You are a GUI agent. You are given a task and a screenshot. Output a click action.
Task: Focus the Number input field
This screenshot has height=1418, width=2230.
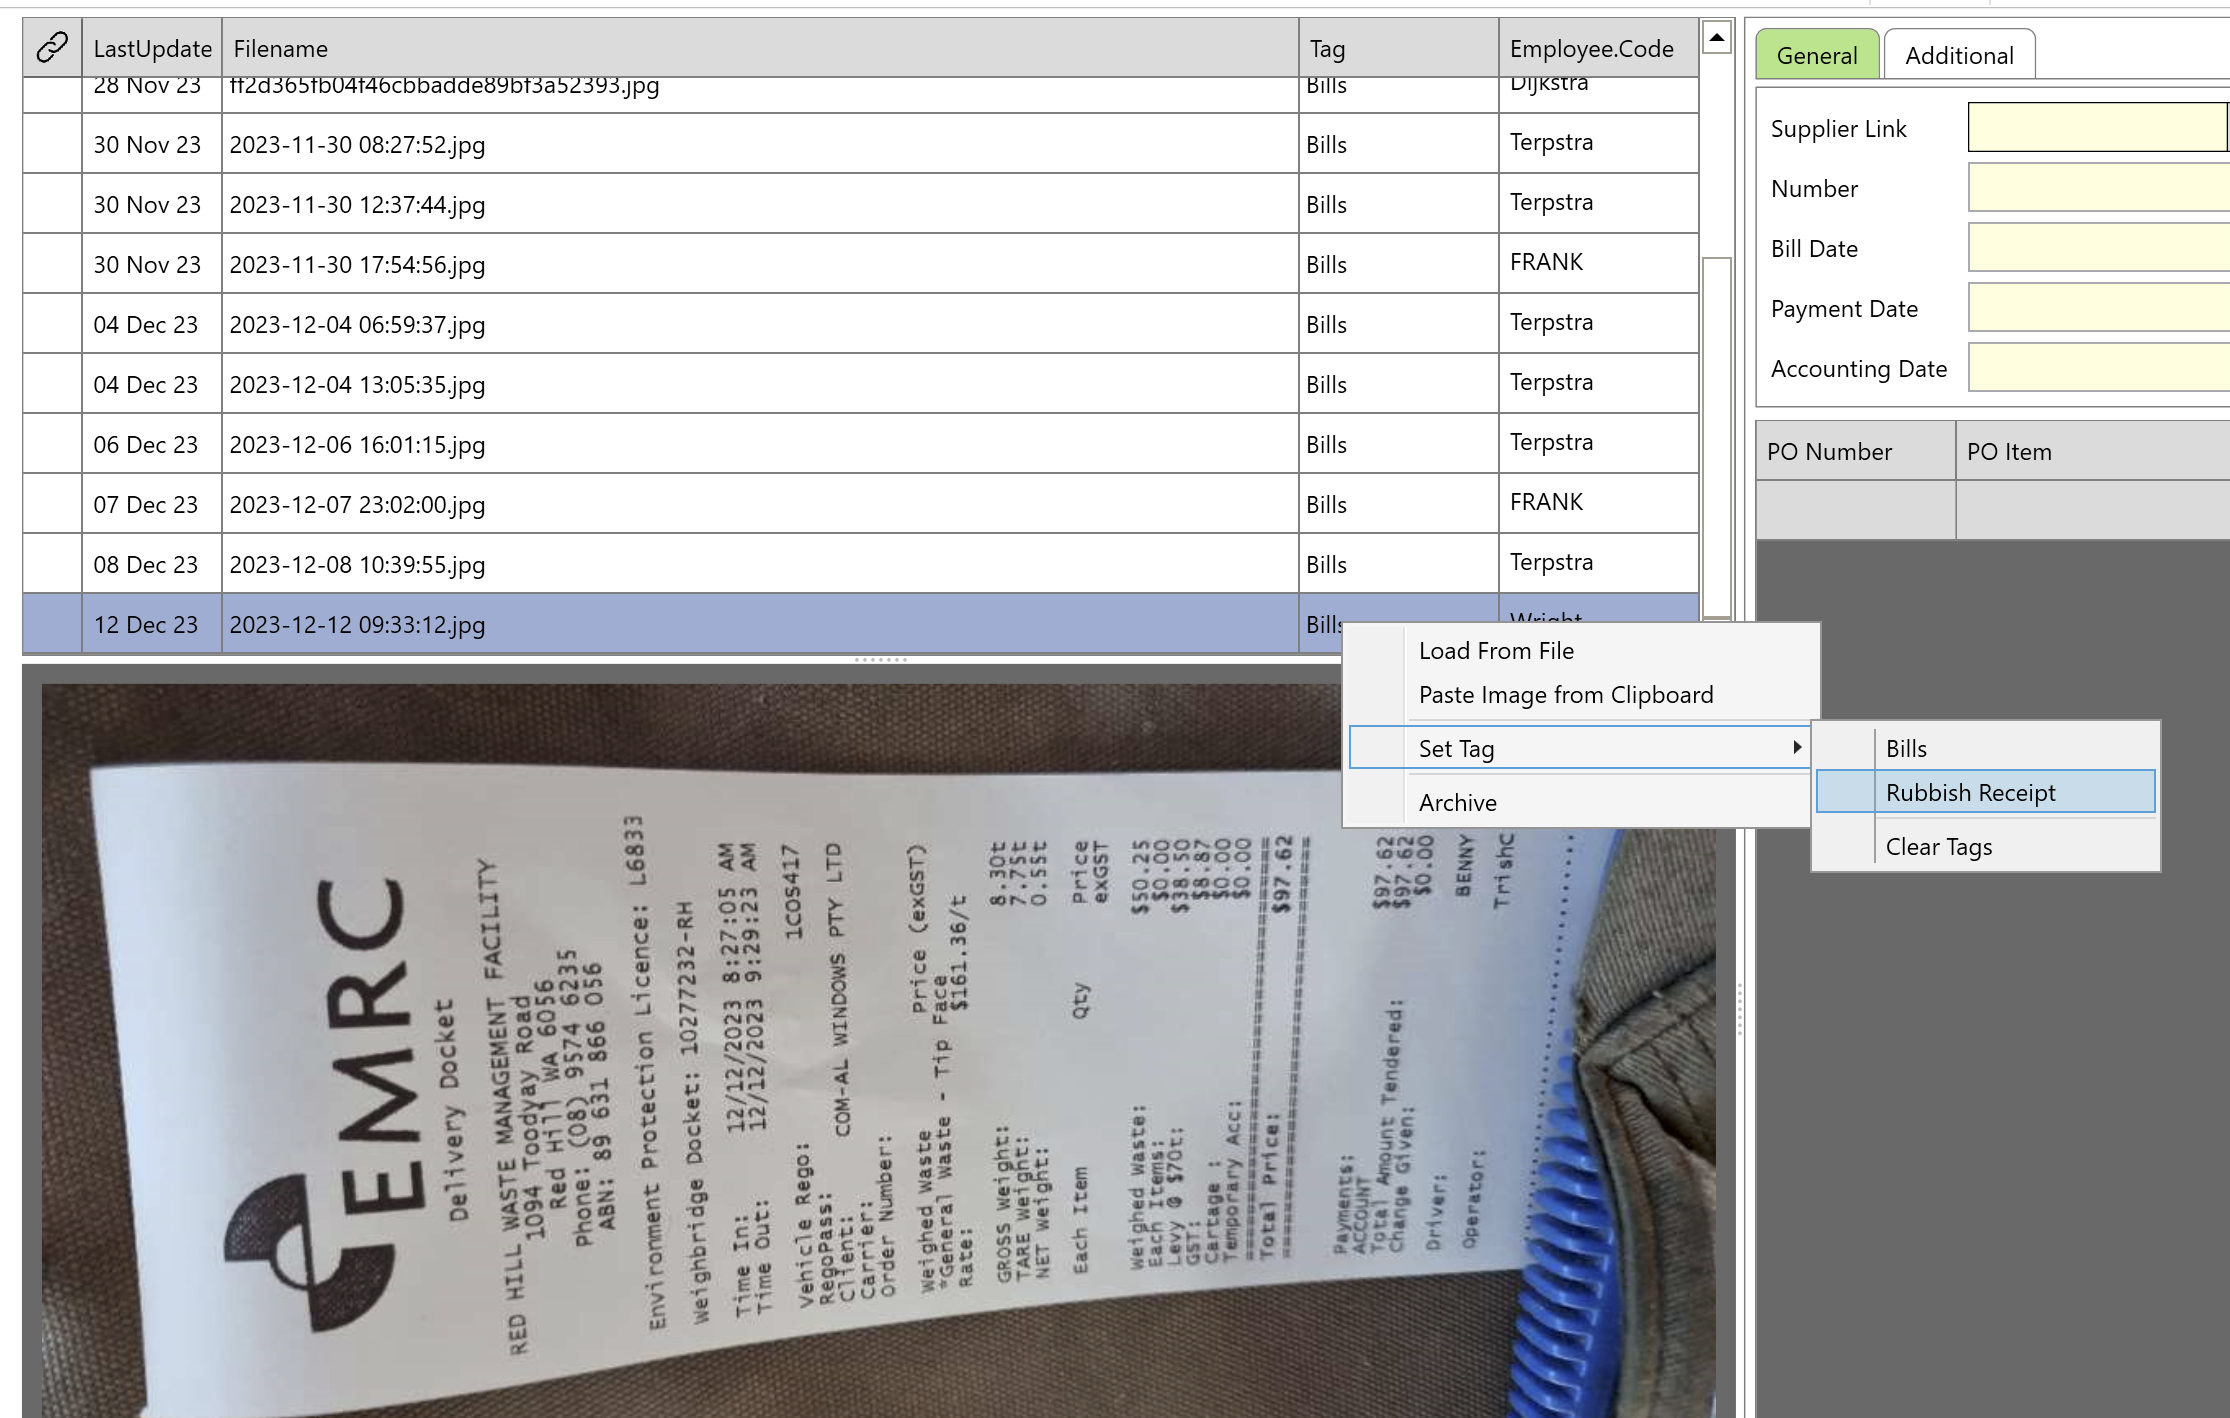[2097, 187]
